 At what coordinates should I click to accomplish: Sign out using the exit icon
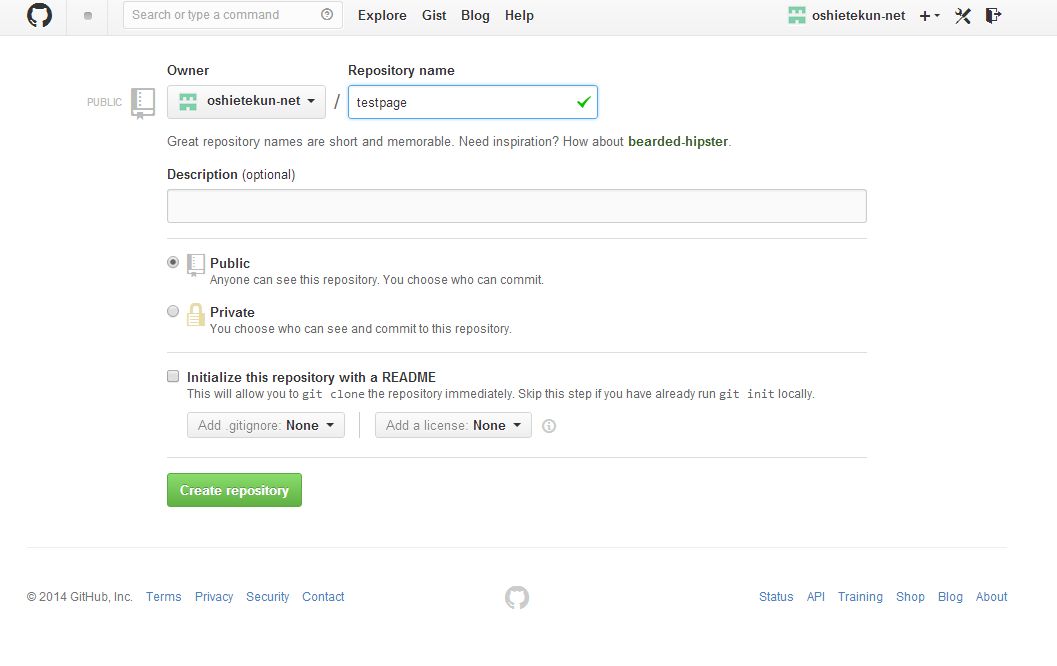coord(993,16)
